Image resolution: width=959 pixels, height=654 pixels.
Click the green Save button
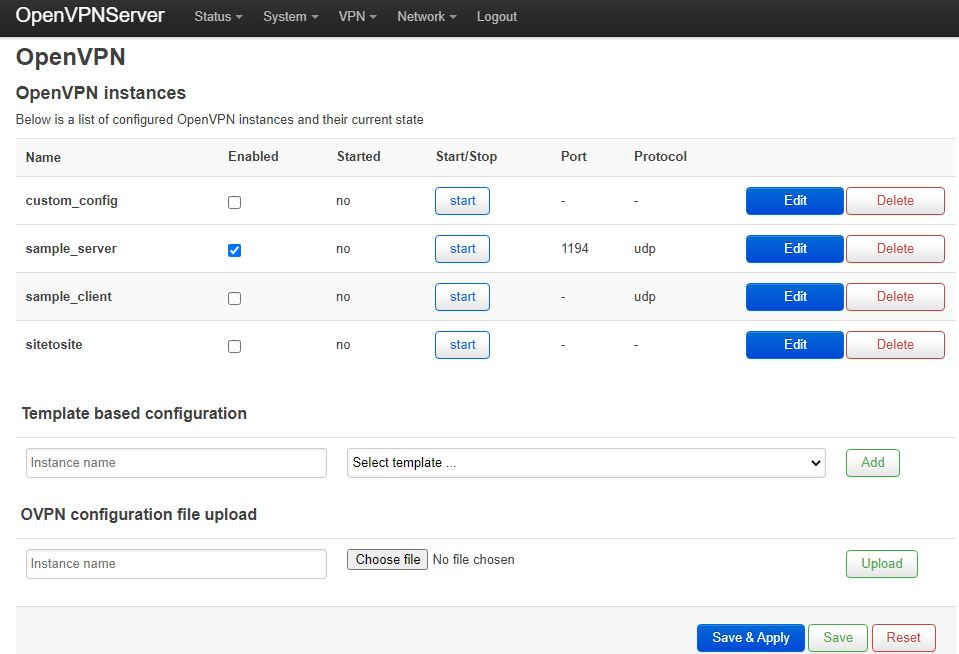point(838,637)
